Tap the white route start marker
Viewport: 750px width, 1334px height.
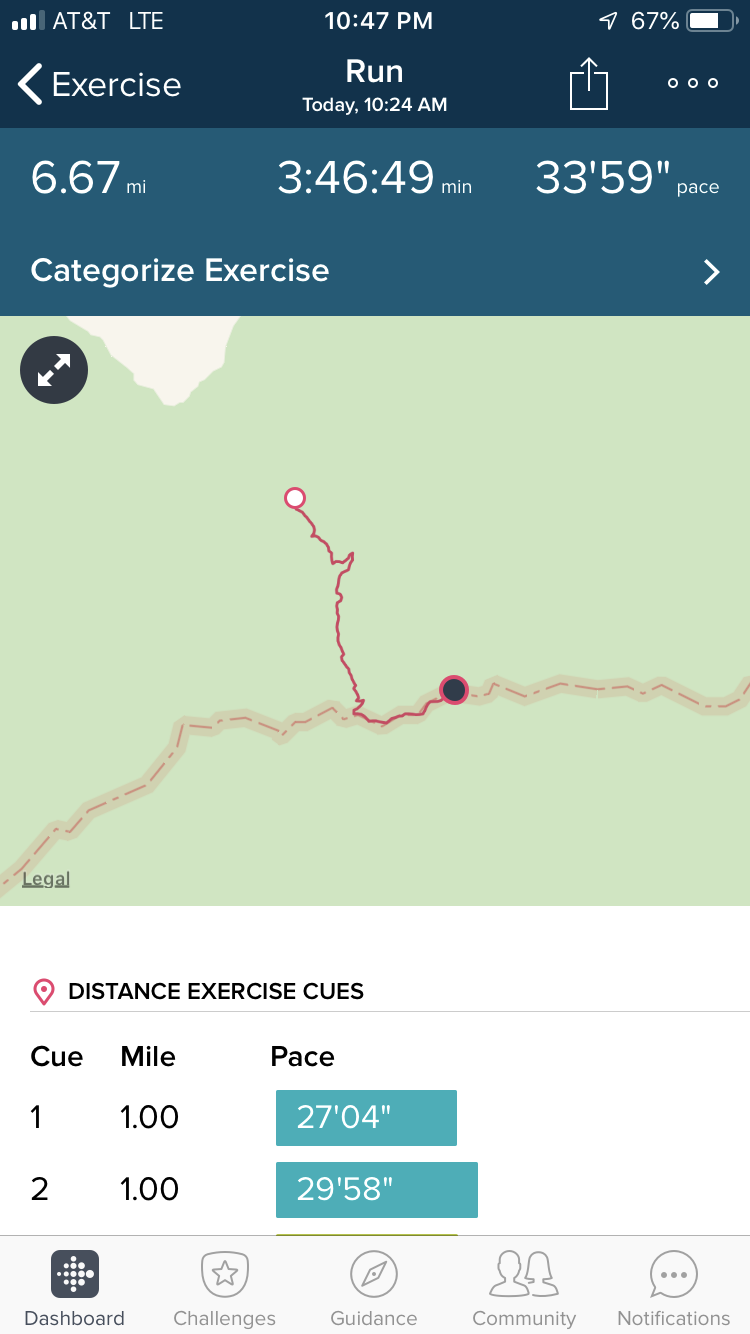[295, 498]
